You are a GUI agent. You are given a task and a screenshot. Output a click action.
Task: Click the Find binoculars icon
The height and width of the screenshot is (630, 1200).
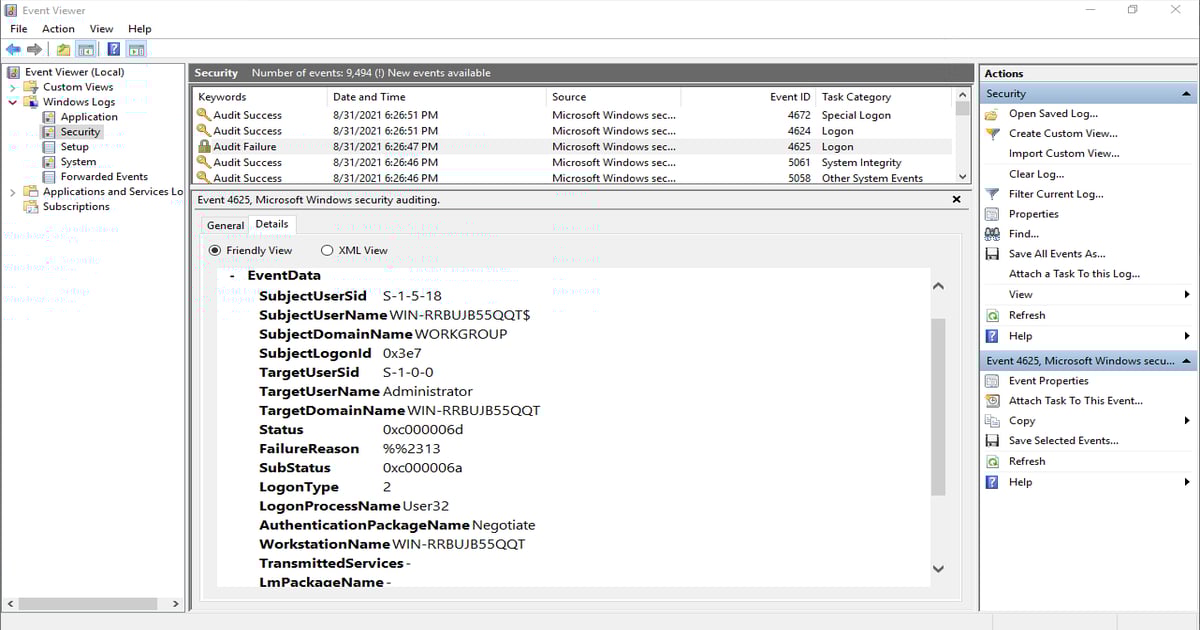point(992,233)
